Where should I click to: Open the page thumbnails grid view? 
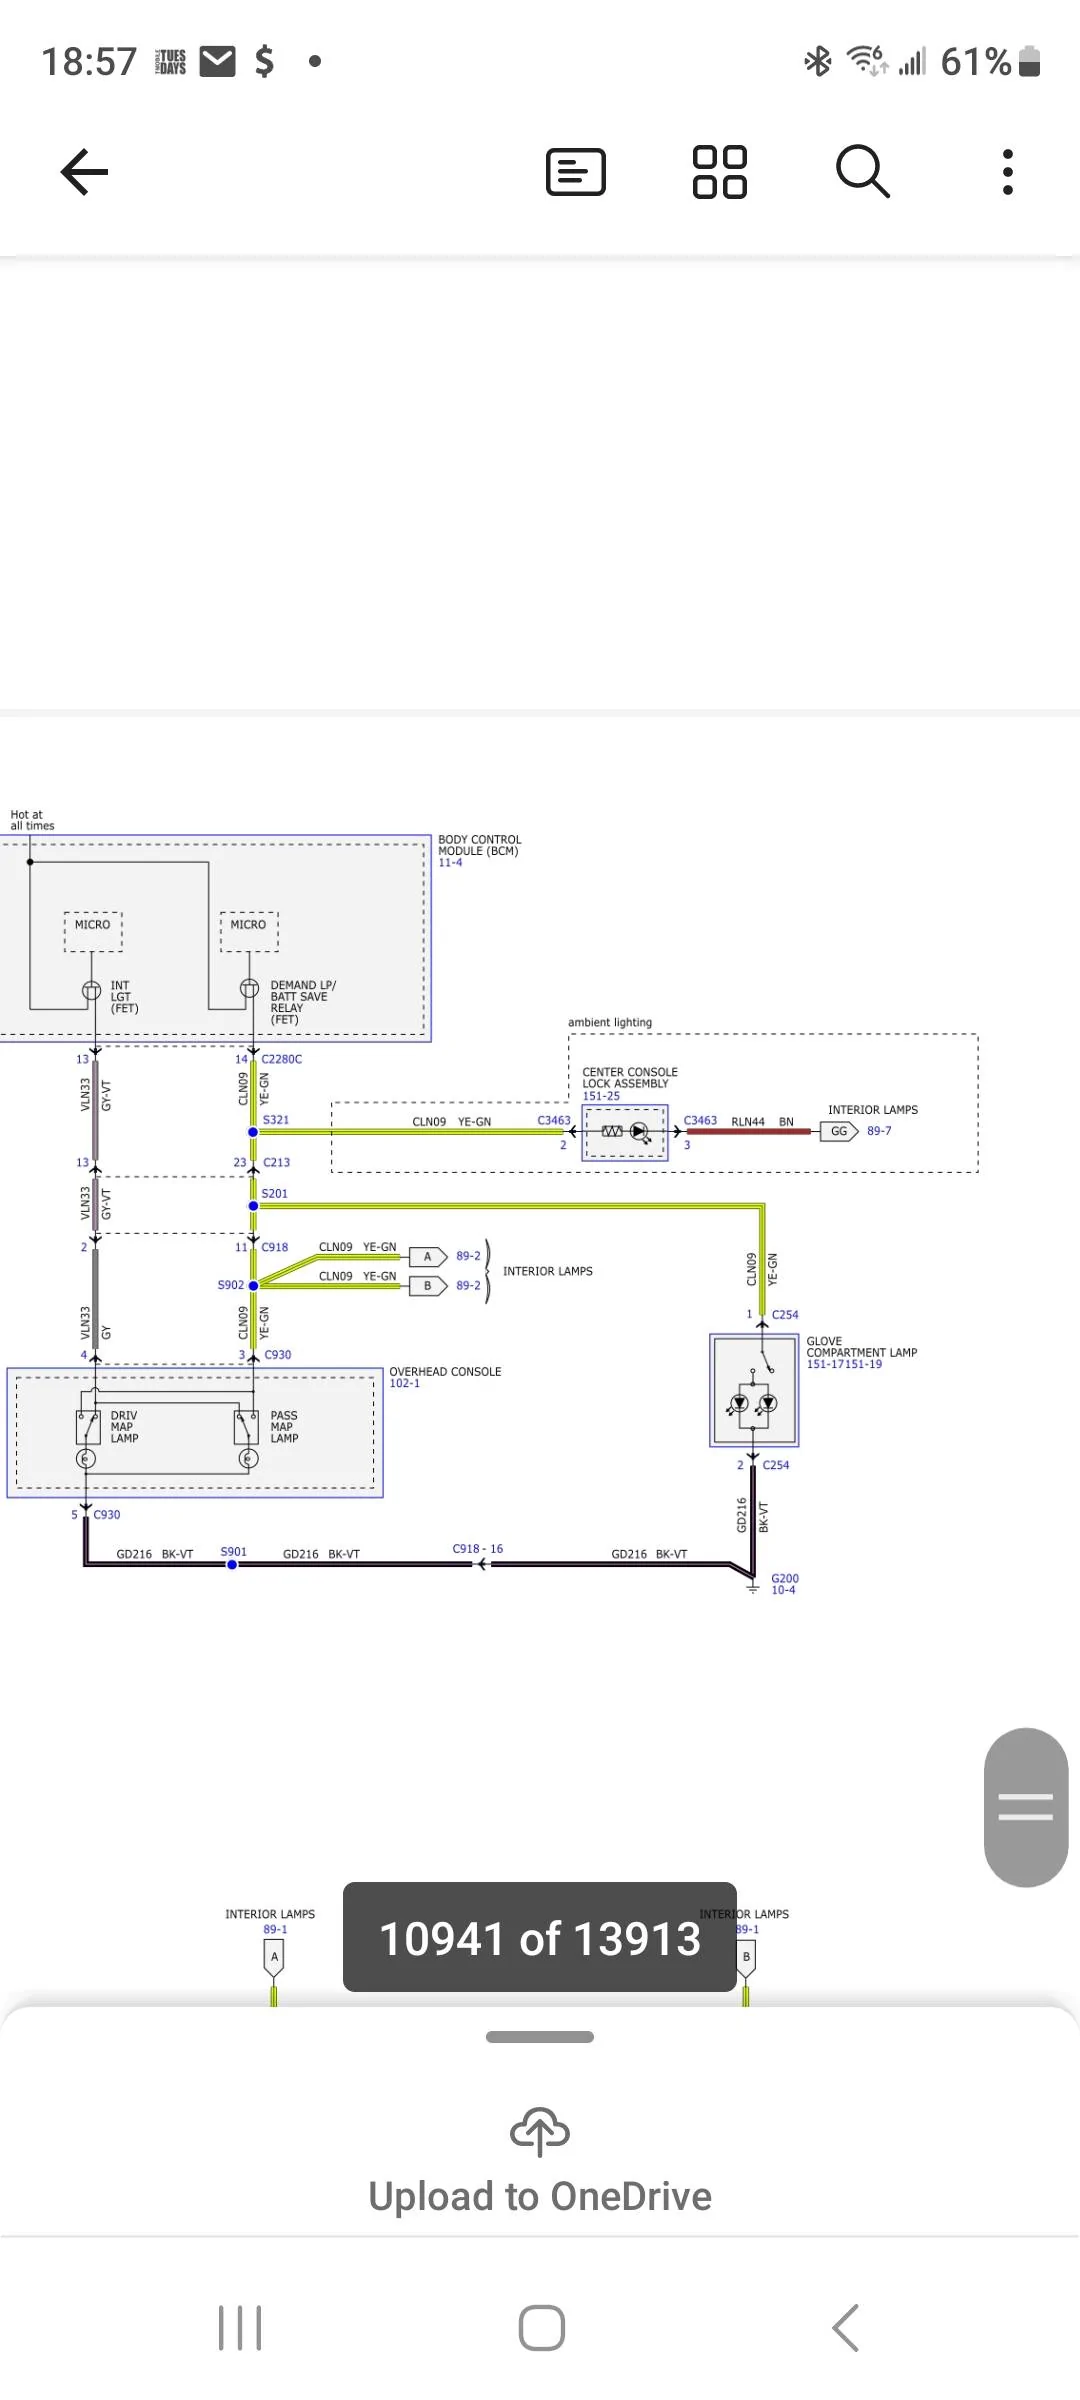(x=720, y=172)
